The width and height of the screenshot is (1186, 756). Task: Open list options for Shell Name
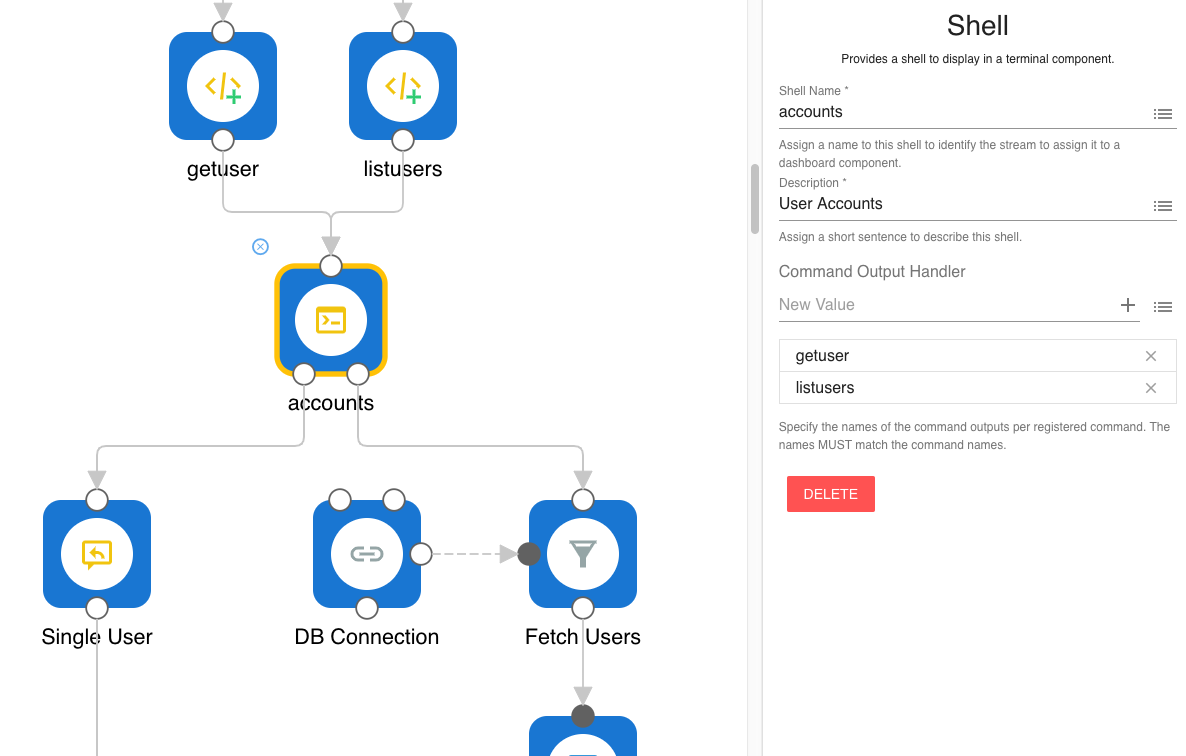pos(1162,114)
